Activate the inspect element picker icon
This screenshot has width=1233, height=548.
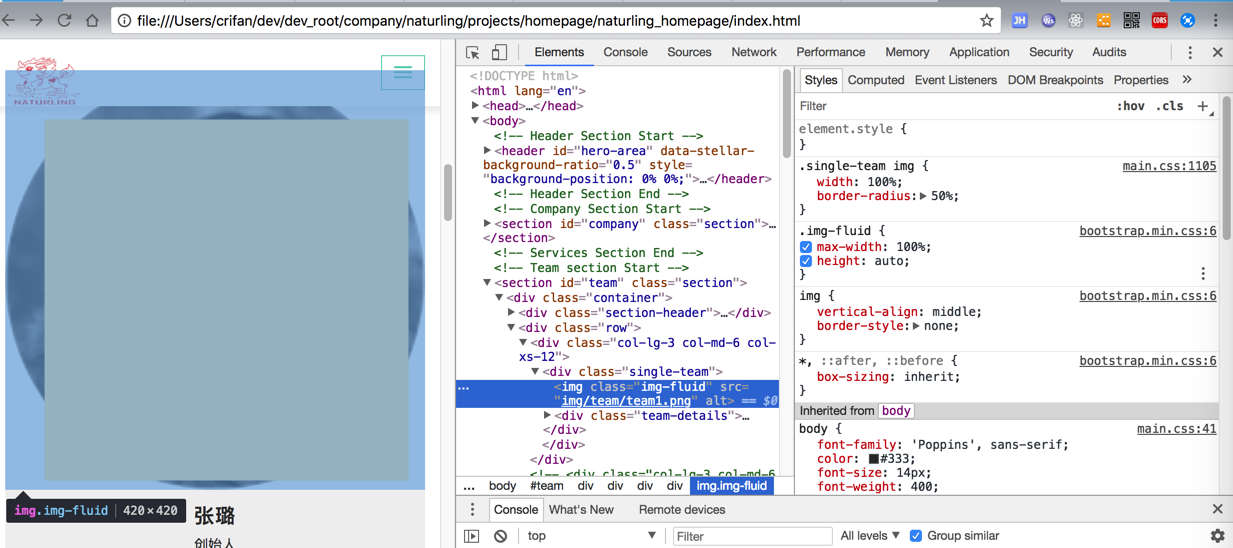[x=473, y=52]
